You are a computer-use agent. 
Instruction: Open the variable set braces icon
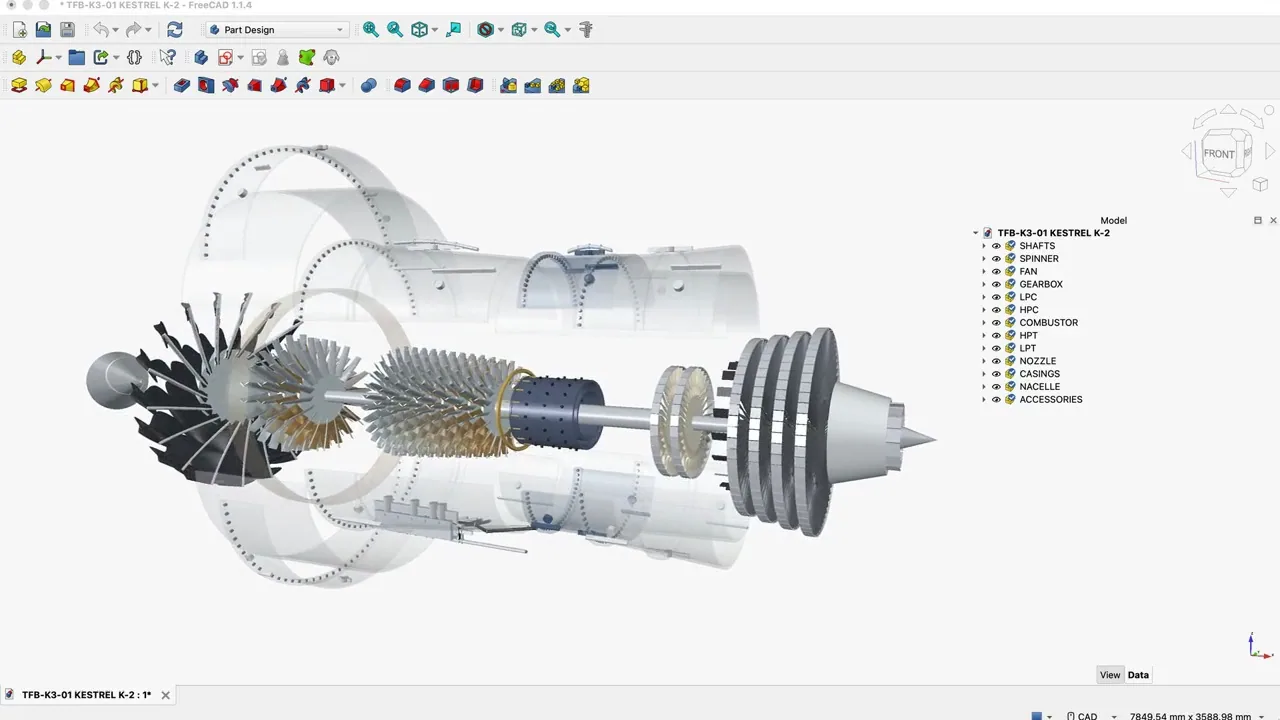[x=134, y=58]
